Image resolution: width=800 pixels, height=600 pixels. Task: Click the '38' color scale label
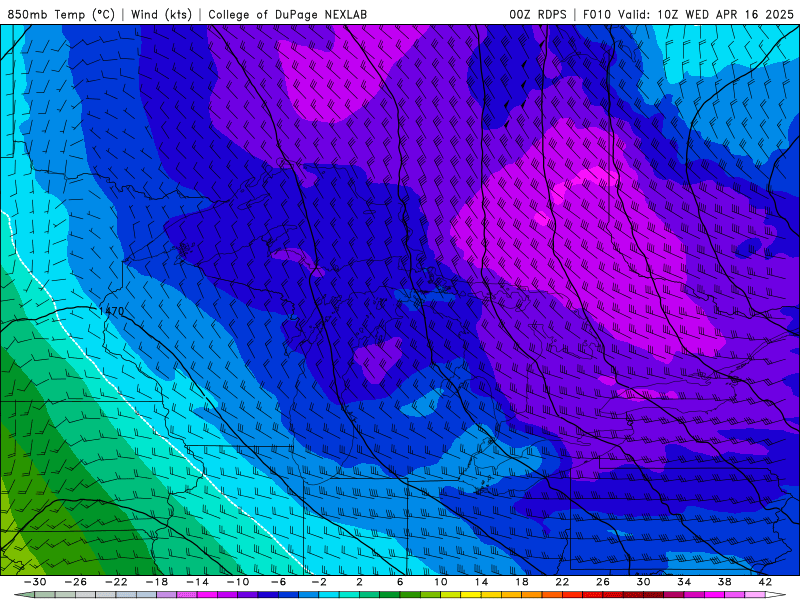724,582
